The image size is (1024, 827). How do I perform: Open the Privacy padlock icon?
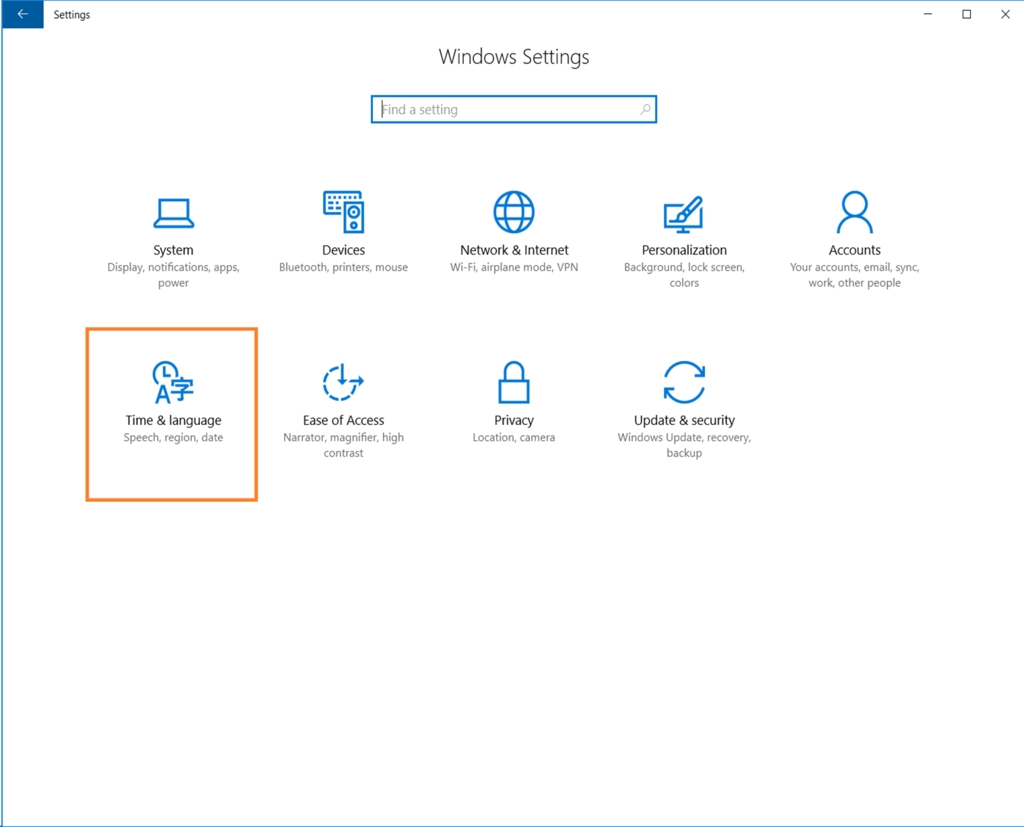pyautogui.click(x=514, y=382)
